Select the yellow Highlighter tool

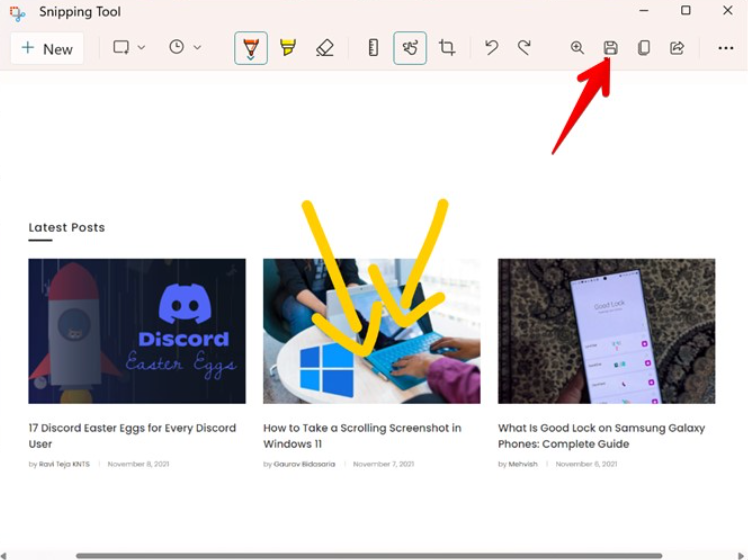[288, 48]
